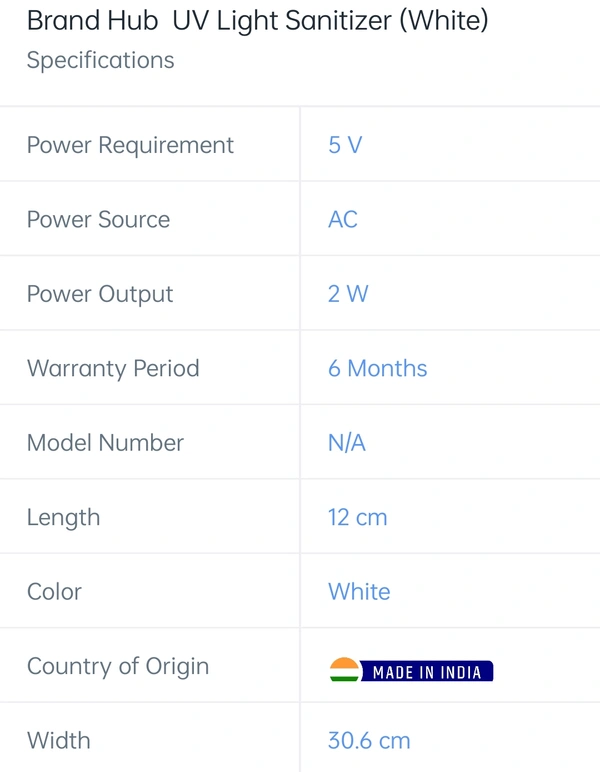Click the MADE IN INDIA badge text

point(427,672)
